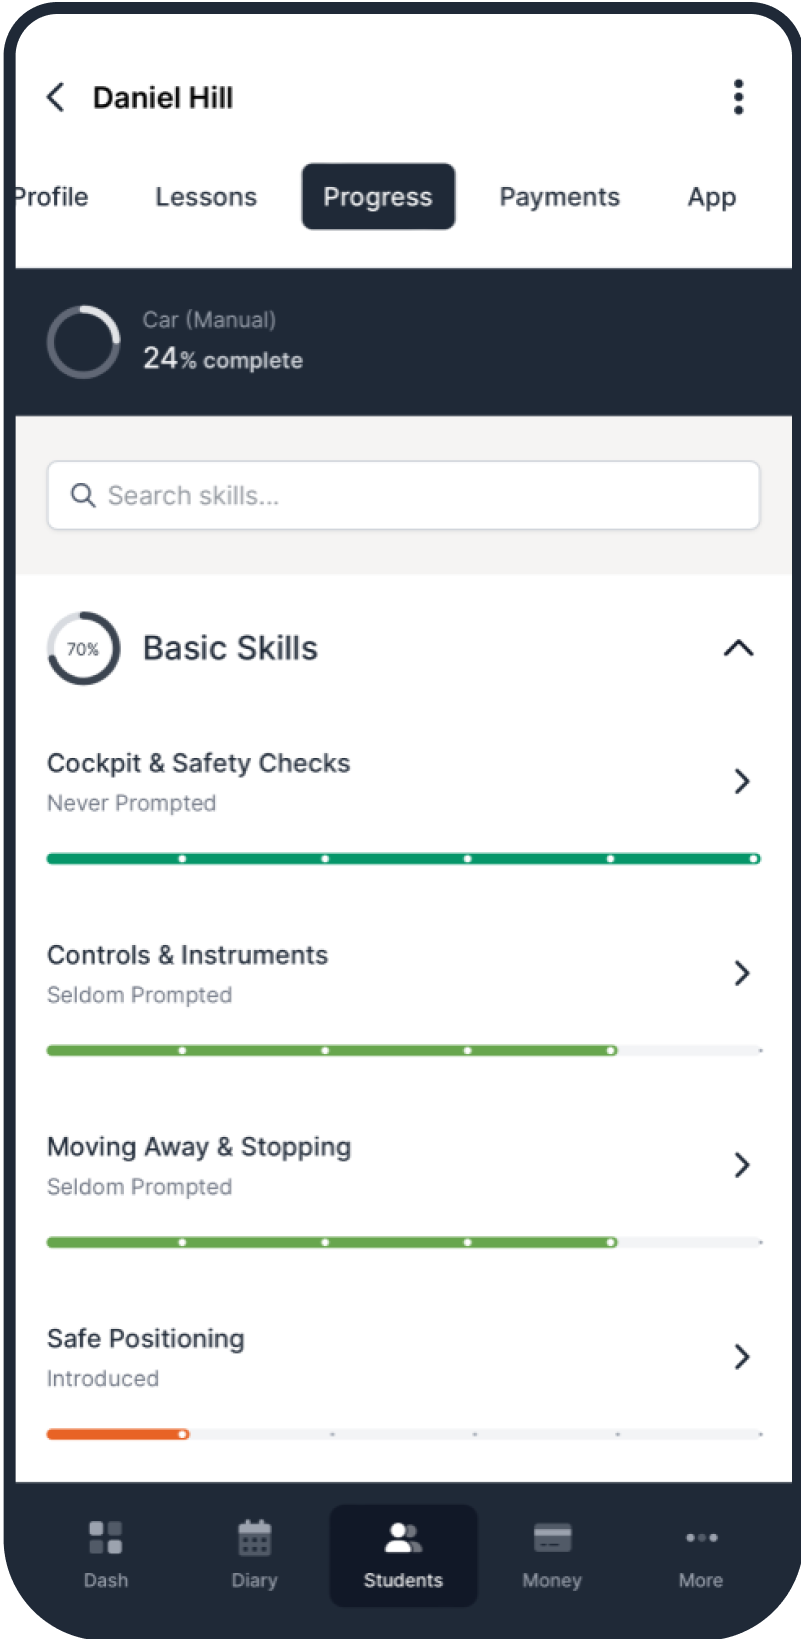Screen dimensions: 801x1639
Task: Select the Progress tab
Action: [378, 197]
